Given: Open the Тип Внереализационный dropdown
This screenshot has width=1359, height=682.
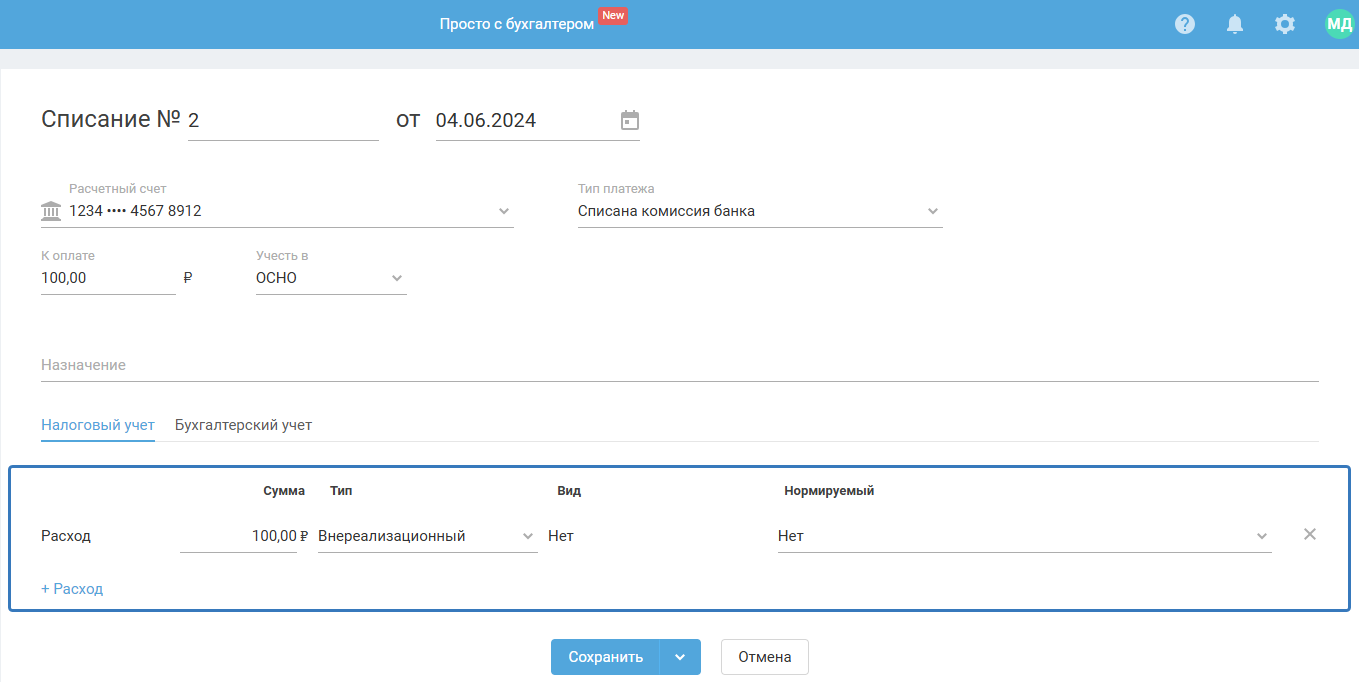Looking at the screenshot, I should click(428, 536).
